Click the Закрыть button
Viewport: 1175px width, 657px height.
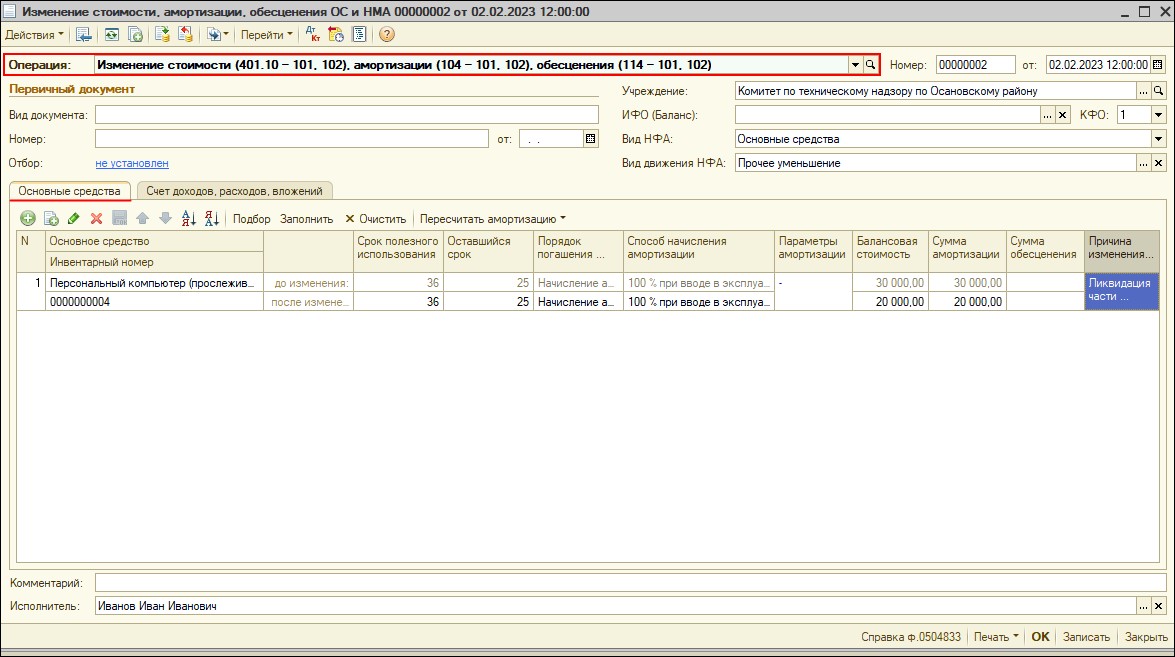tap(1146, 637)
